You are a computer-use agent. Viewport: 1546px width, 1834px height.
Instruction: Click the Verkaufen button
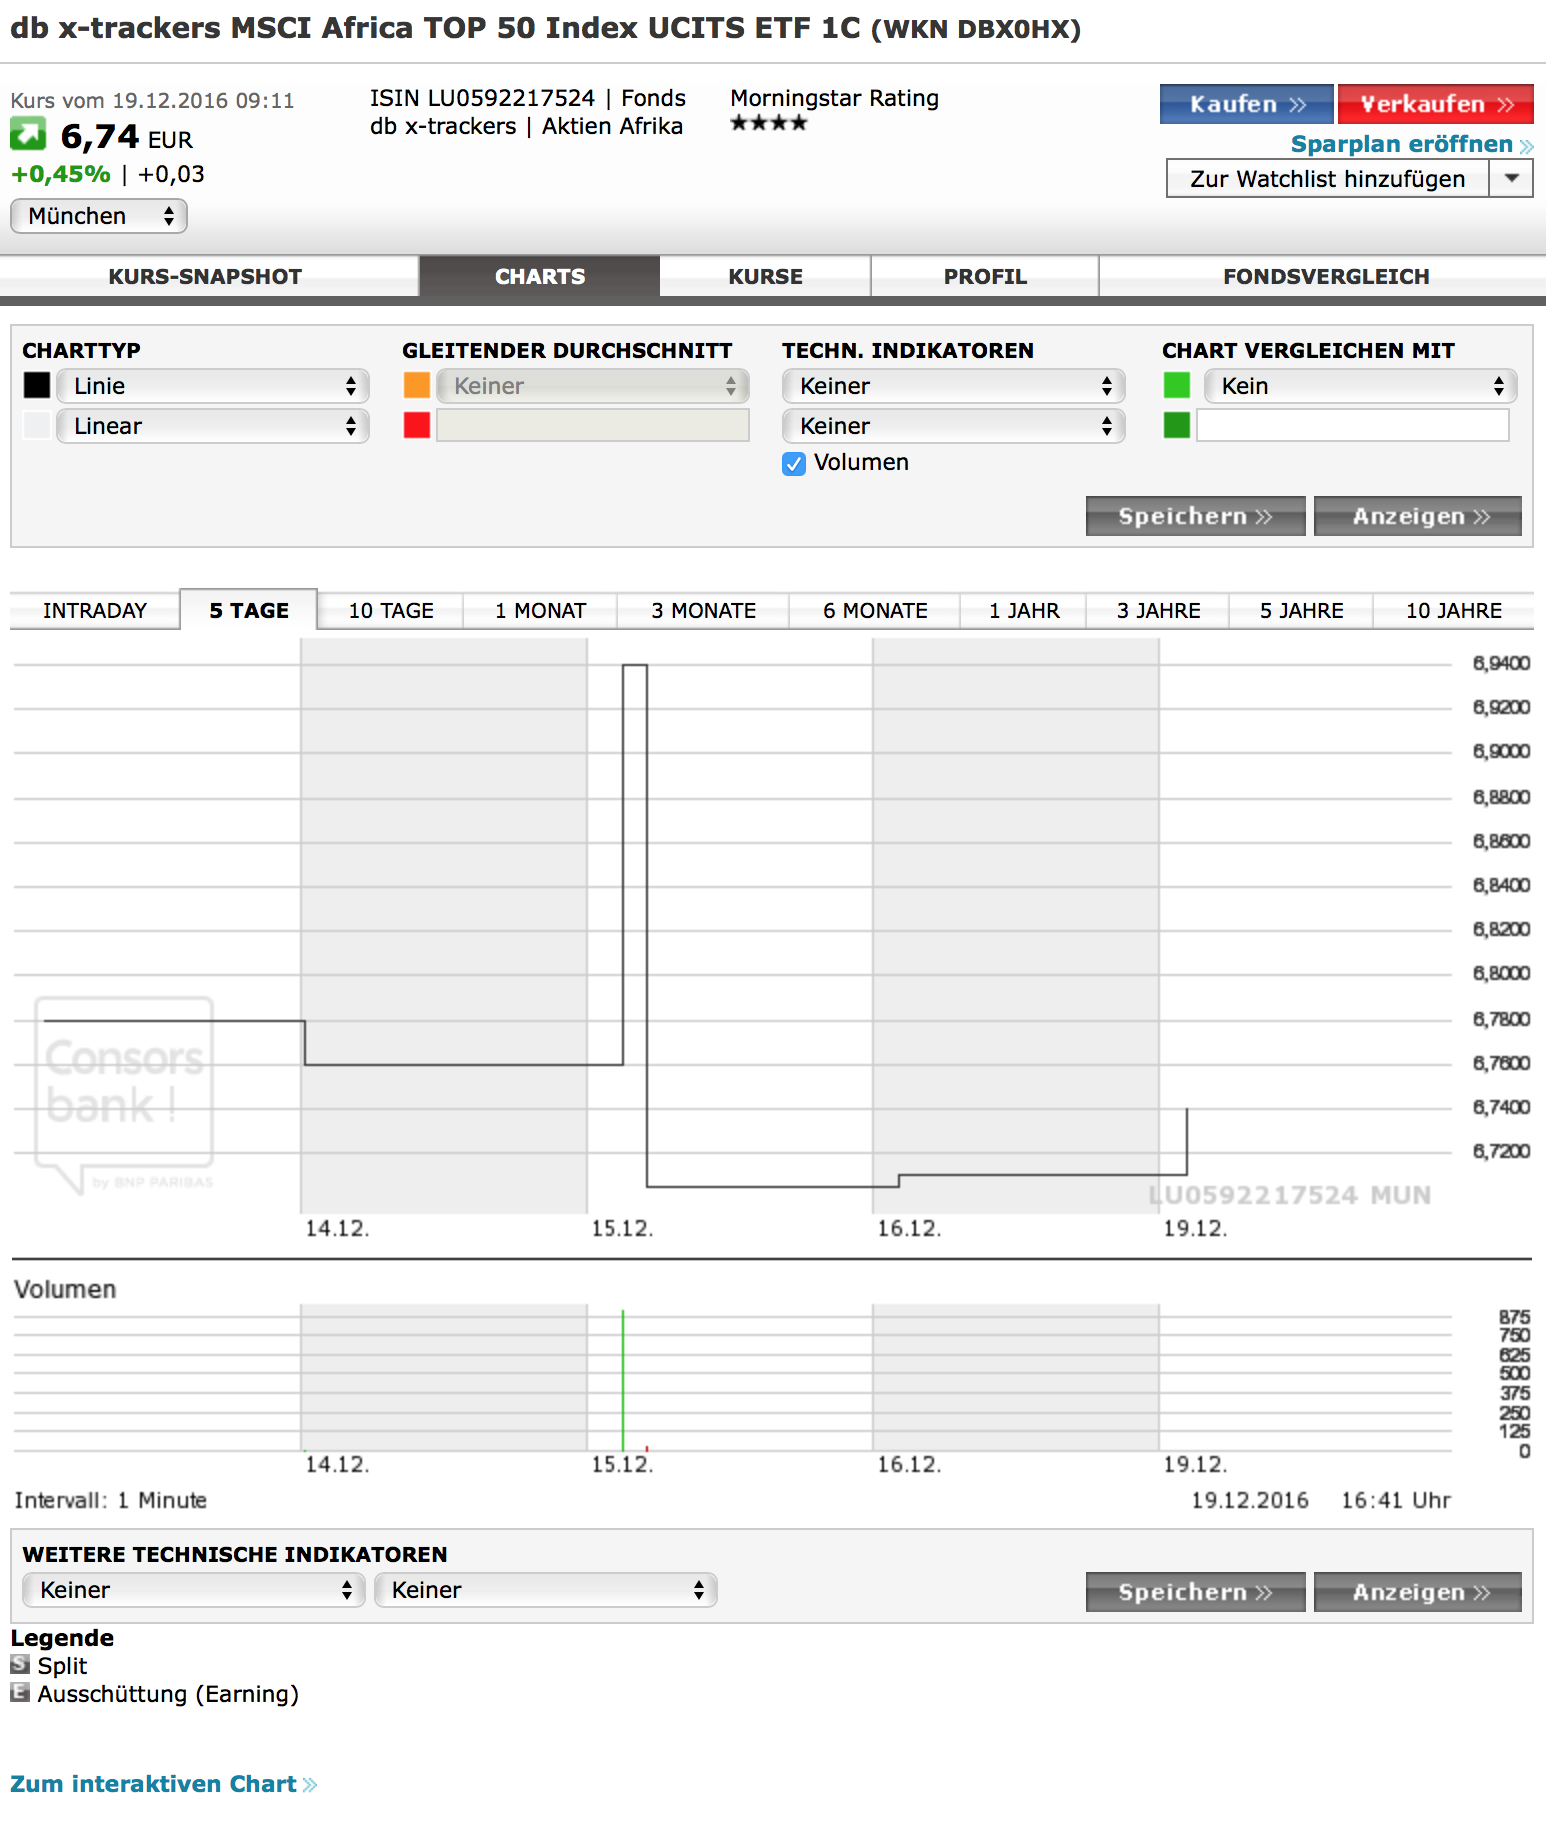pos(1436,104)
